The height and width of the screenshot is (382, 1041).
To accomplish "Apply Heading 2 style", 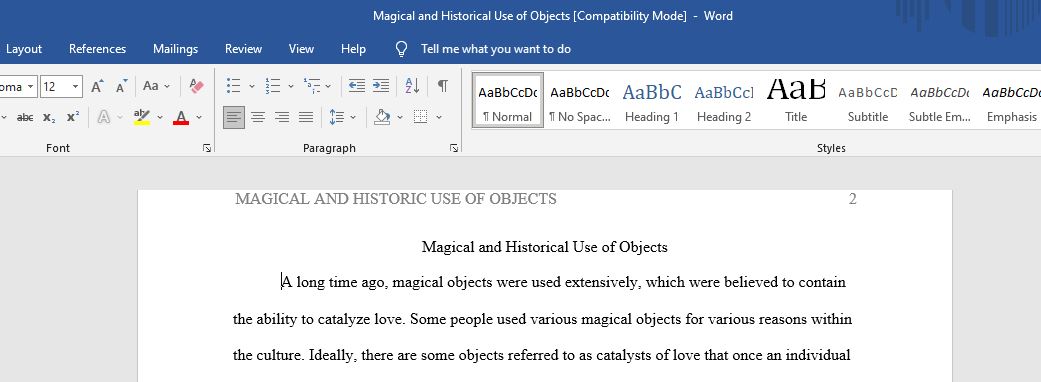I will tap(724, 100).
